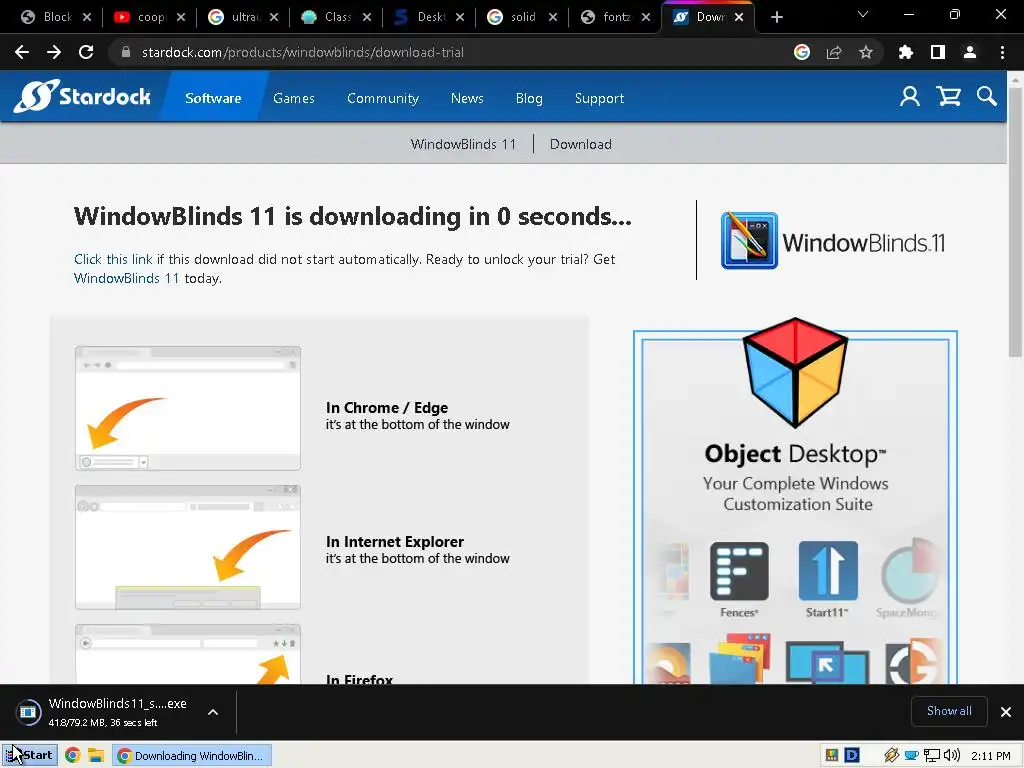
Task: Click the network tray icon
Action: [932, 756]
